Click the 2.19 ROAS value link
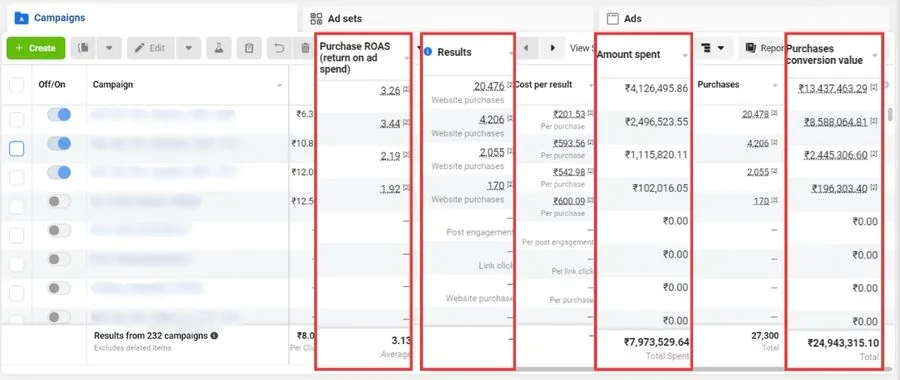Image resolution: width=900 pixels, height=380 pixels. (390, 156)
